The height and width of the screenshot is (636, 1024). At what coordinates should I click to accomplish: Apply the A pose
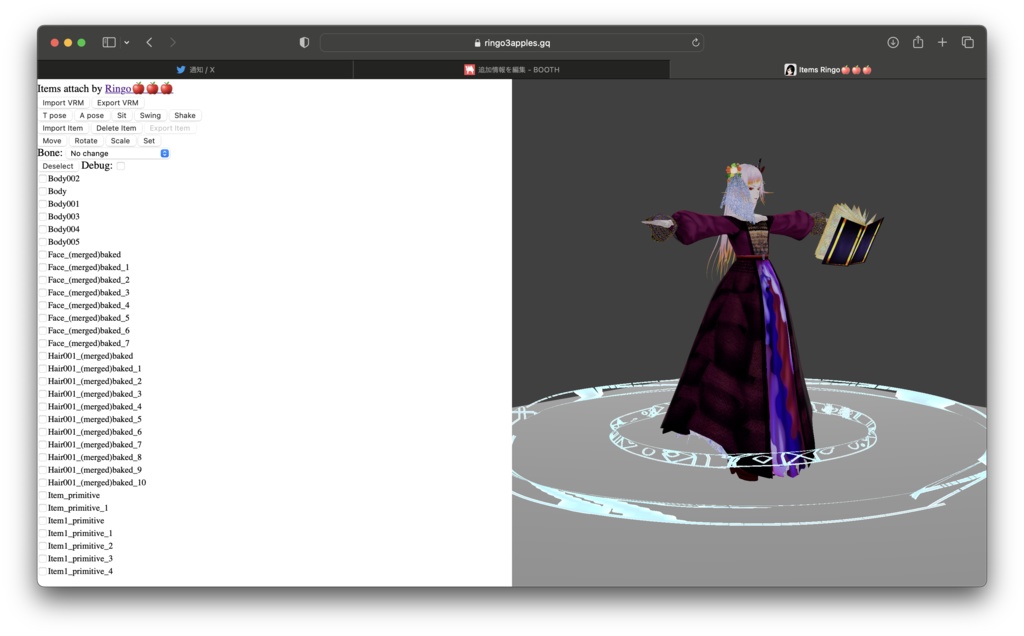click(x=91, y=116)
